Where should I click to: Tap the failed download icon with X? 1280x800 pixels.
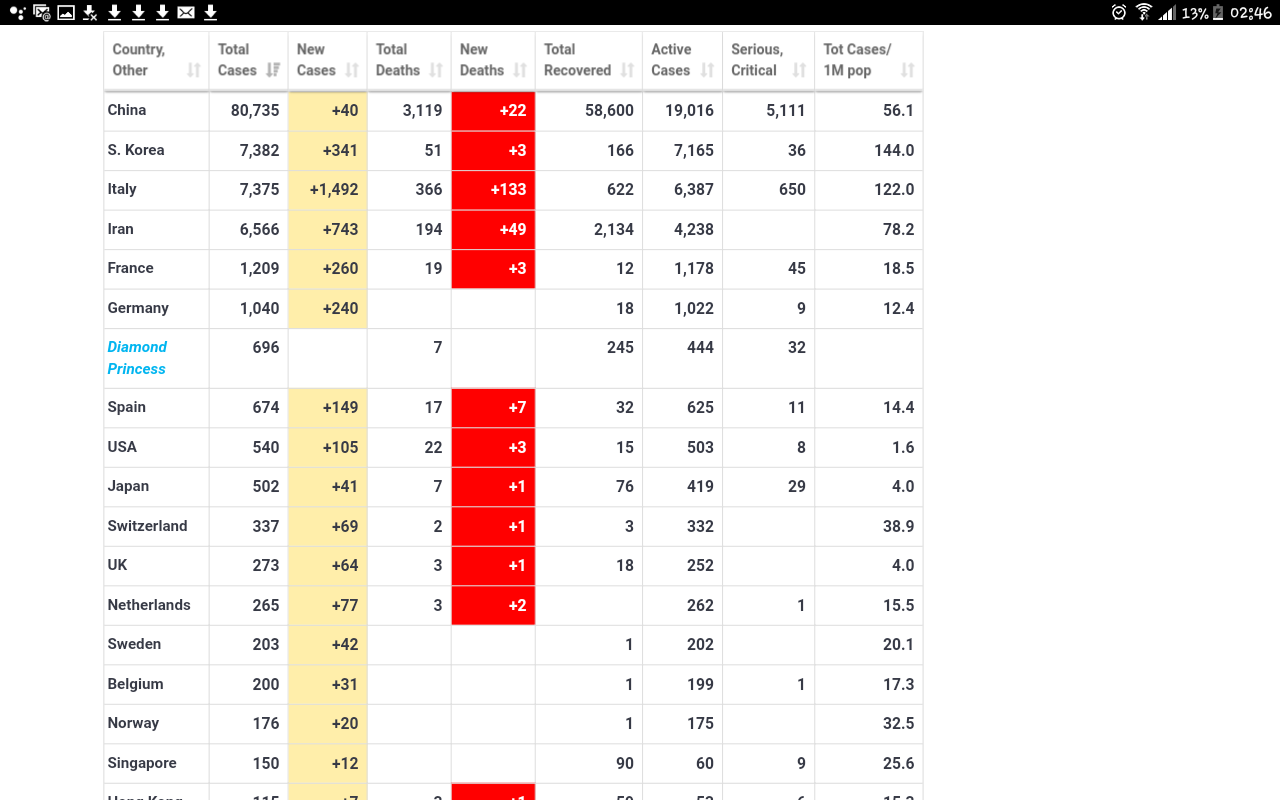click(90, 12)
